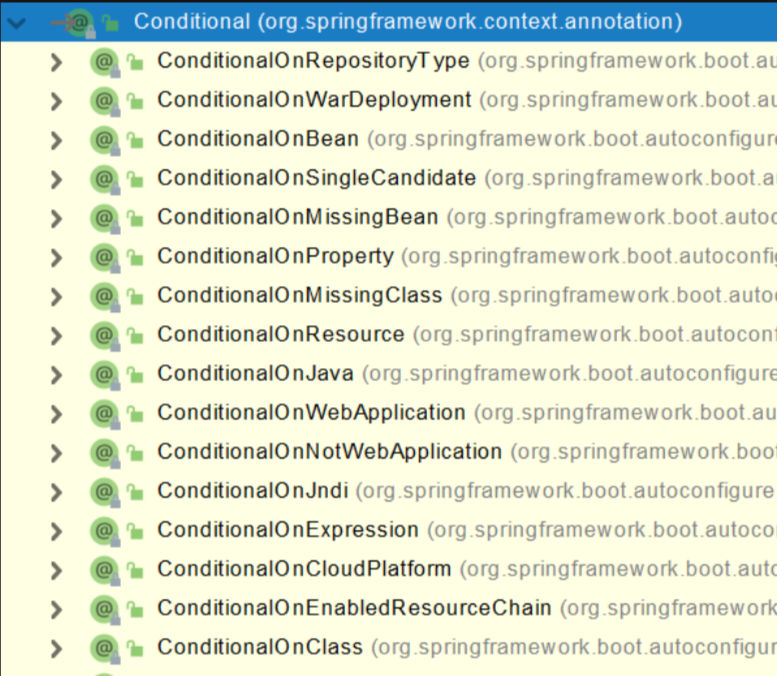Select ConditionalOnWarDeployment text
The height and width of the screenshot is (676, 777).
(314, 101)
